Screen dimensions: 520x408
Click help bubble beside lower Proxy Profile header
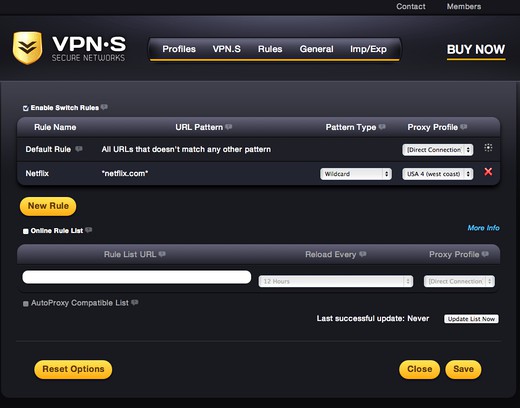click(x=485, y=254)
